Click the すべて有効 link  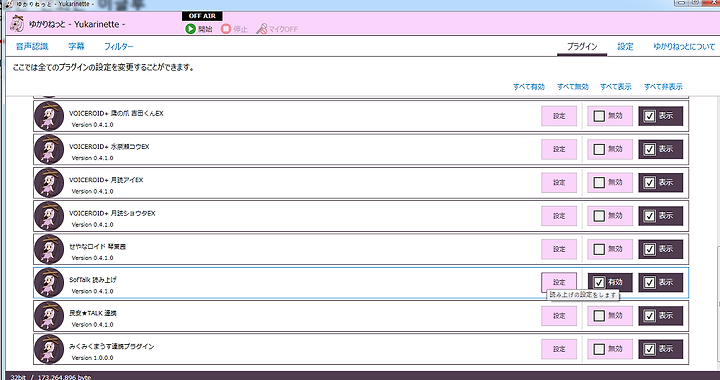click(529, 86)
